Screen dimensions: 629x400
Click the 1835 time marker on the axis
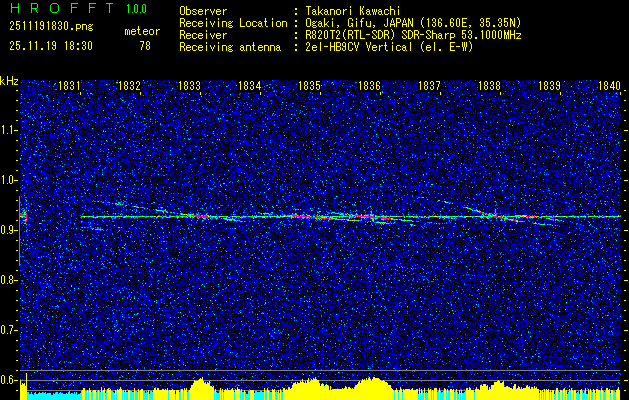[309, 85]
